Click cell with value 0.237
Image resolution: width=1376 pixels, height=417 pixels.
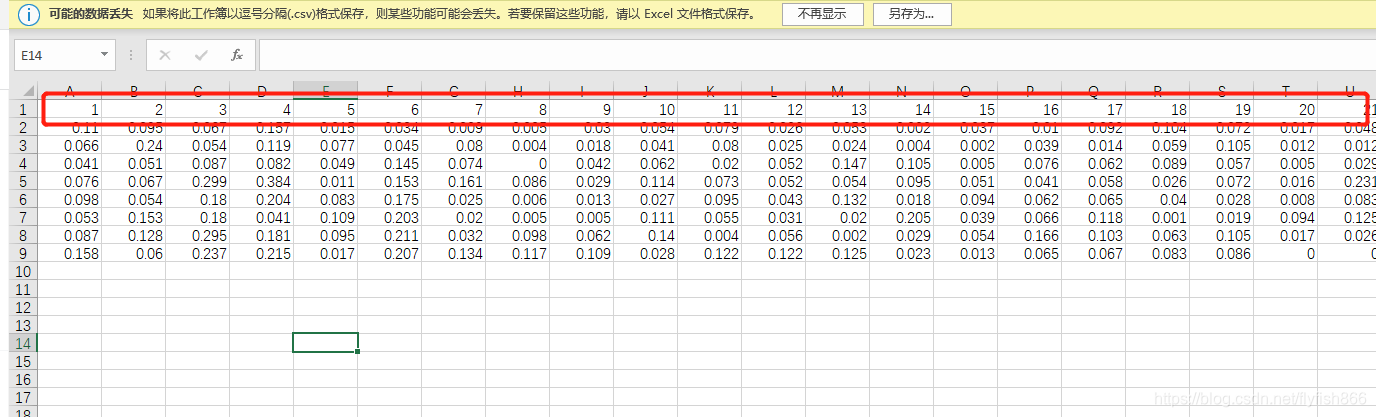click(197, 253)
